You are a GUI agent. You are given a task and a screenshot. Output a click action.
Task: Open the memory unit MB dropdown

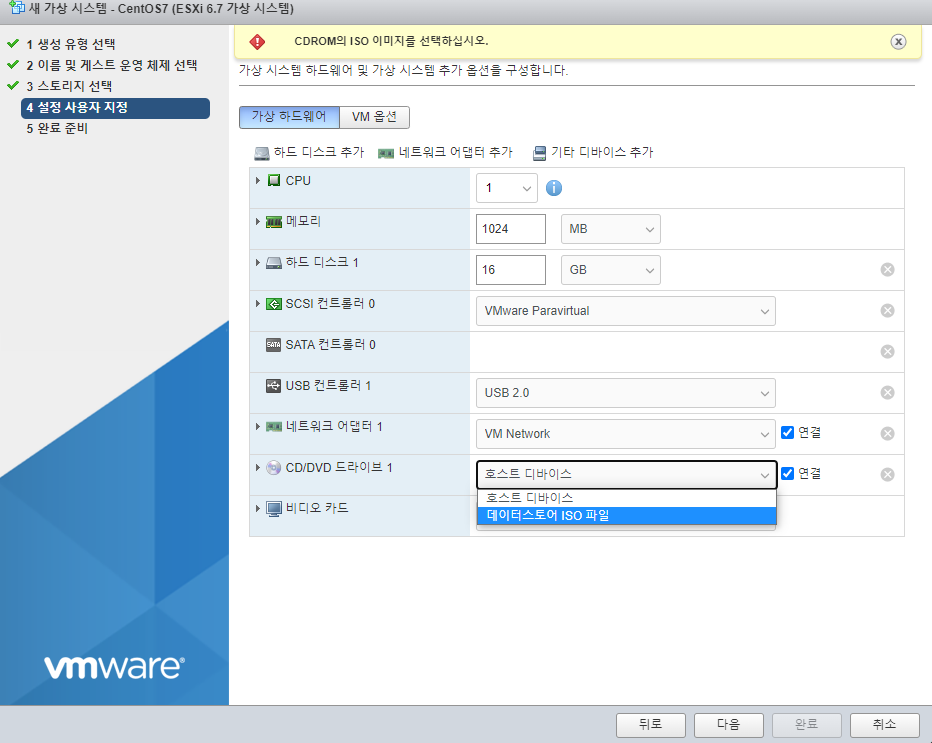pyautogui.click(x=611, y=229)
